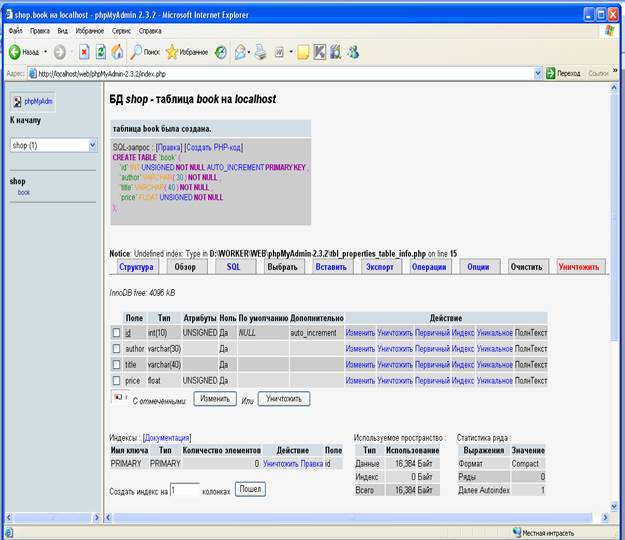Switch to the Операции tab

(x=429, y=267)
